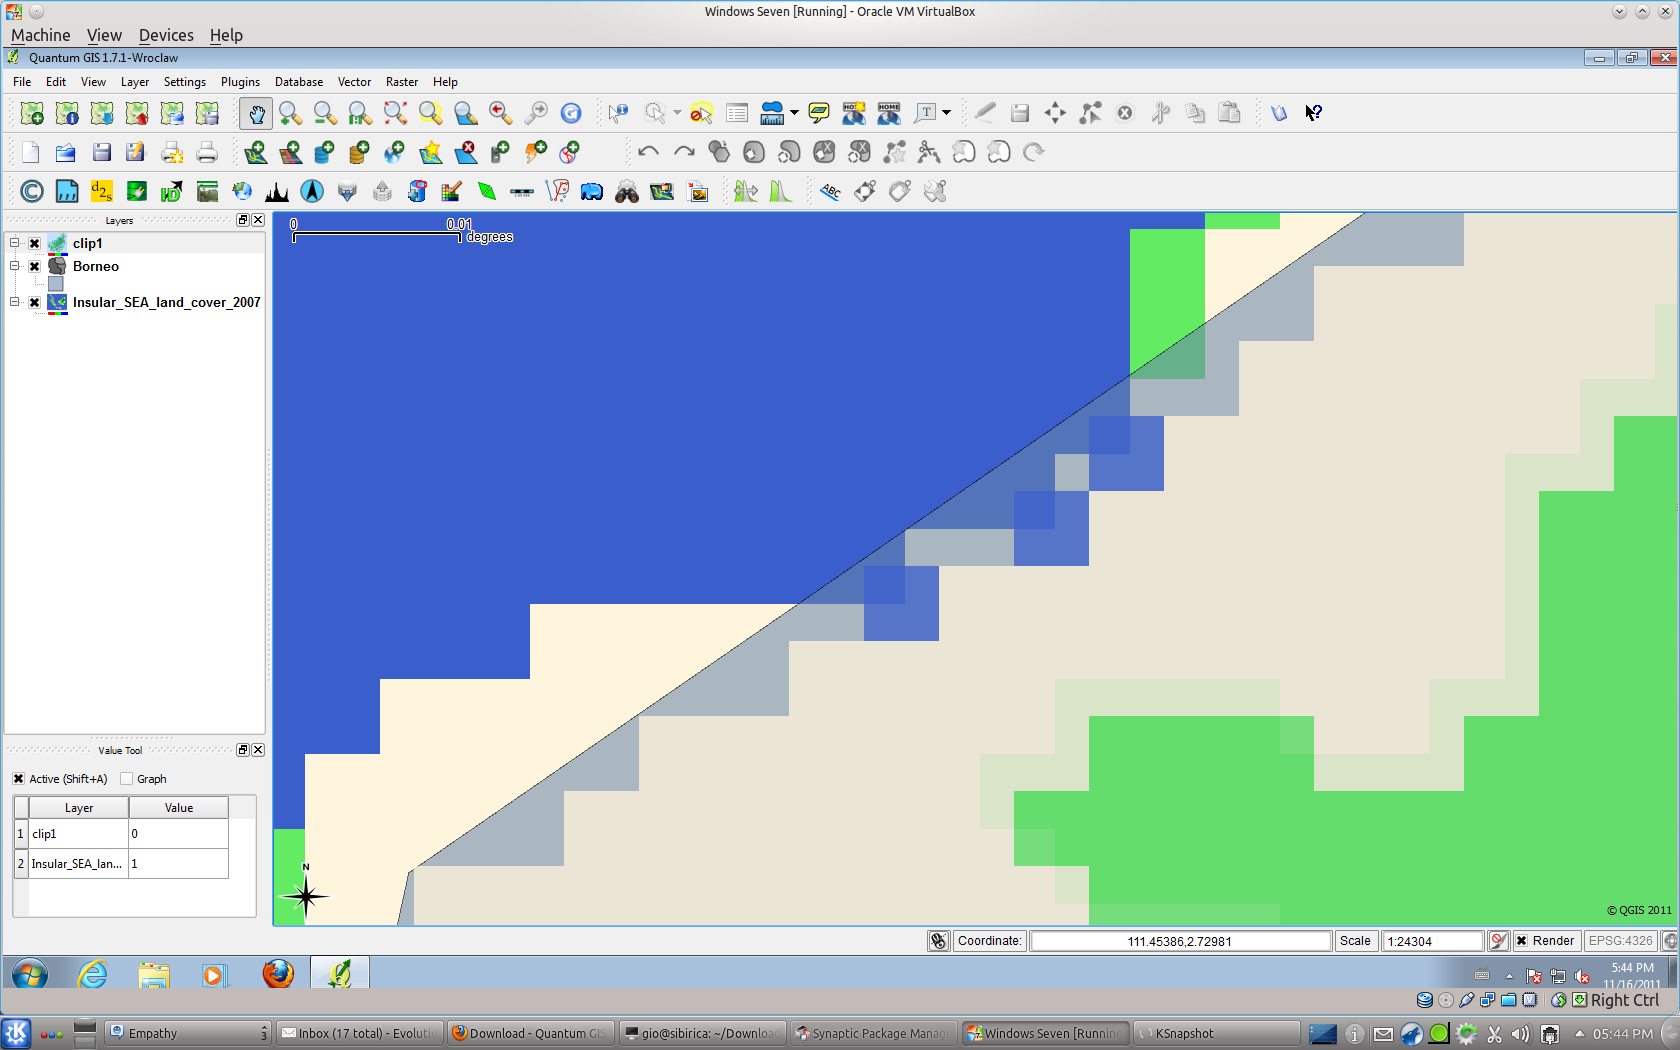This screenshot has height=1050, width=1680.
Task: Click the Add Vector Layer icon
Action: [256, 152]
